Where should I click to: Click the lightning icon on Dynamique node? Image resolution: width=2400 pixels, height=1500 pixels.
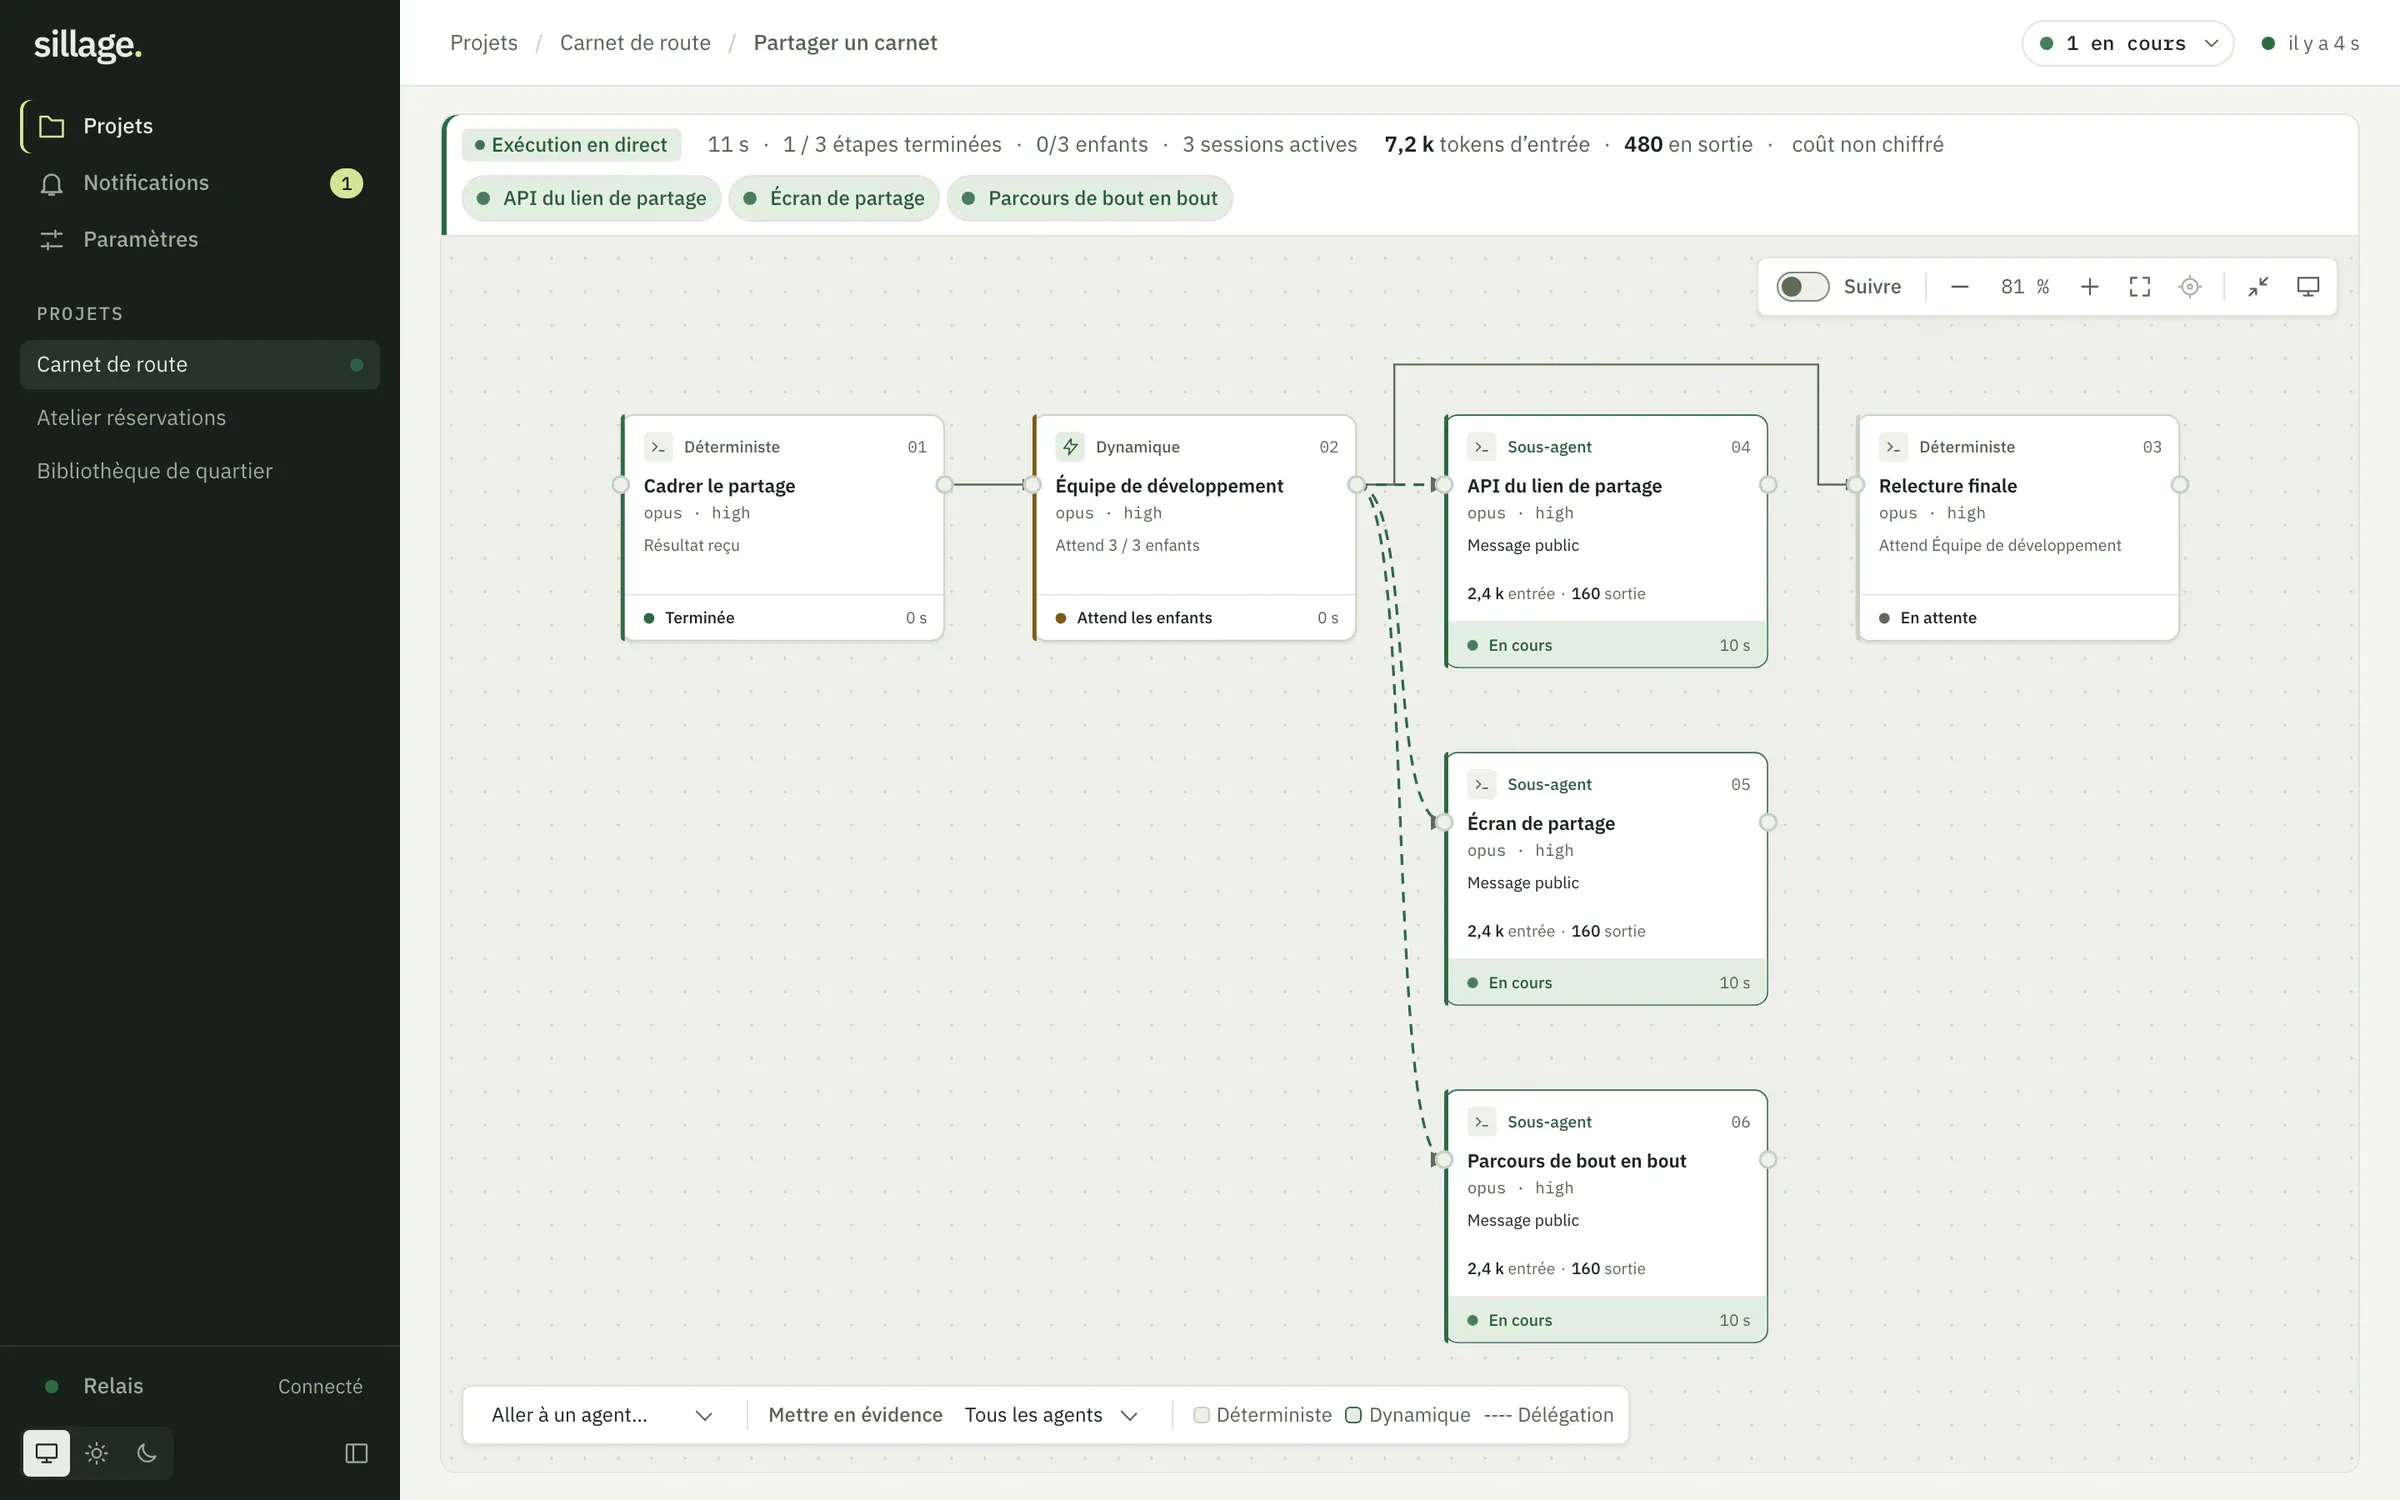click(x=1071, y=446)
